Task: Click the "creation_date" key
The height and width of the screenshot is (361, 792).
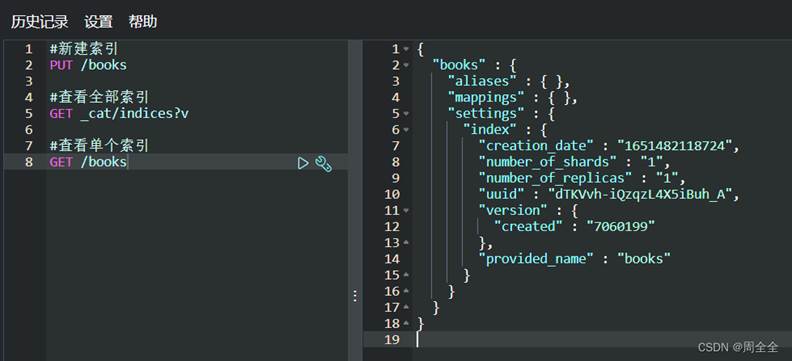Action: [535, 146]
